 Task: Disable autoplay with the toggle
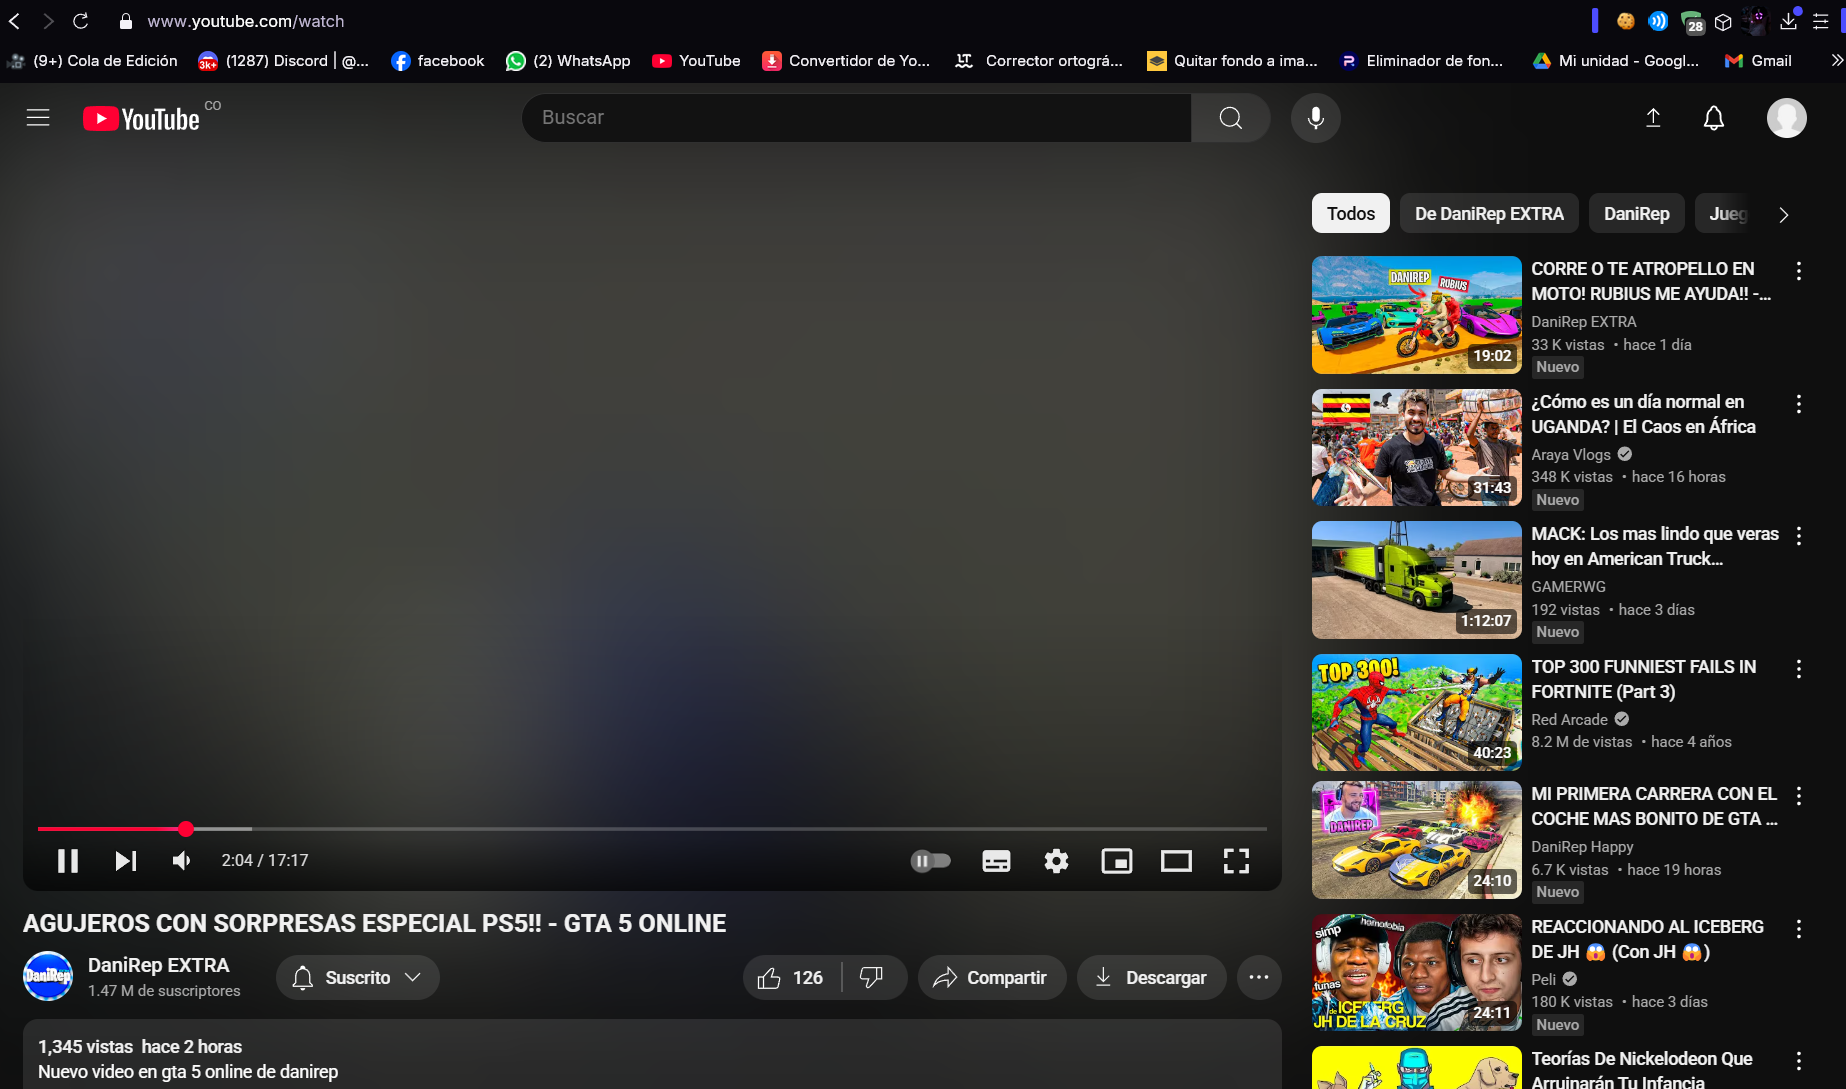point(930,860)
